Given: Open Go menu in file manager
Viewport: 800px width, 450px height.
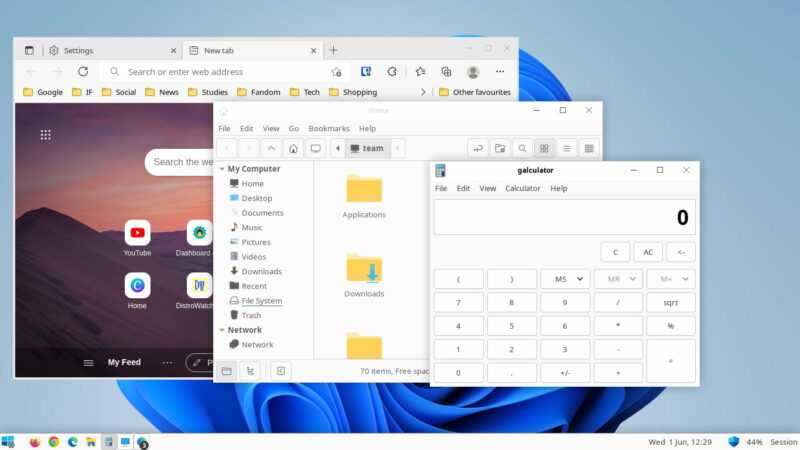Looking at the screenshot, I should pyautogui.click(x=294, y=129).
